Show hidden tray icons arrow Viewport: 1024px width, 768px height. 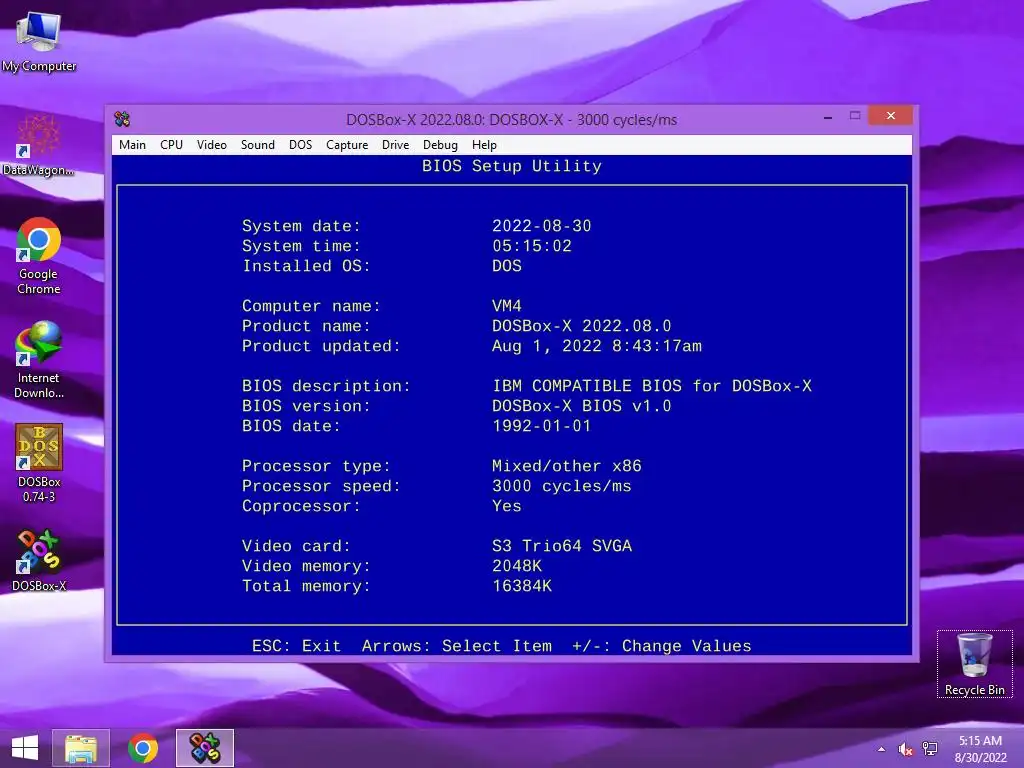coord(882,749)
